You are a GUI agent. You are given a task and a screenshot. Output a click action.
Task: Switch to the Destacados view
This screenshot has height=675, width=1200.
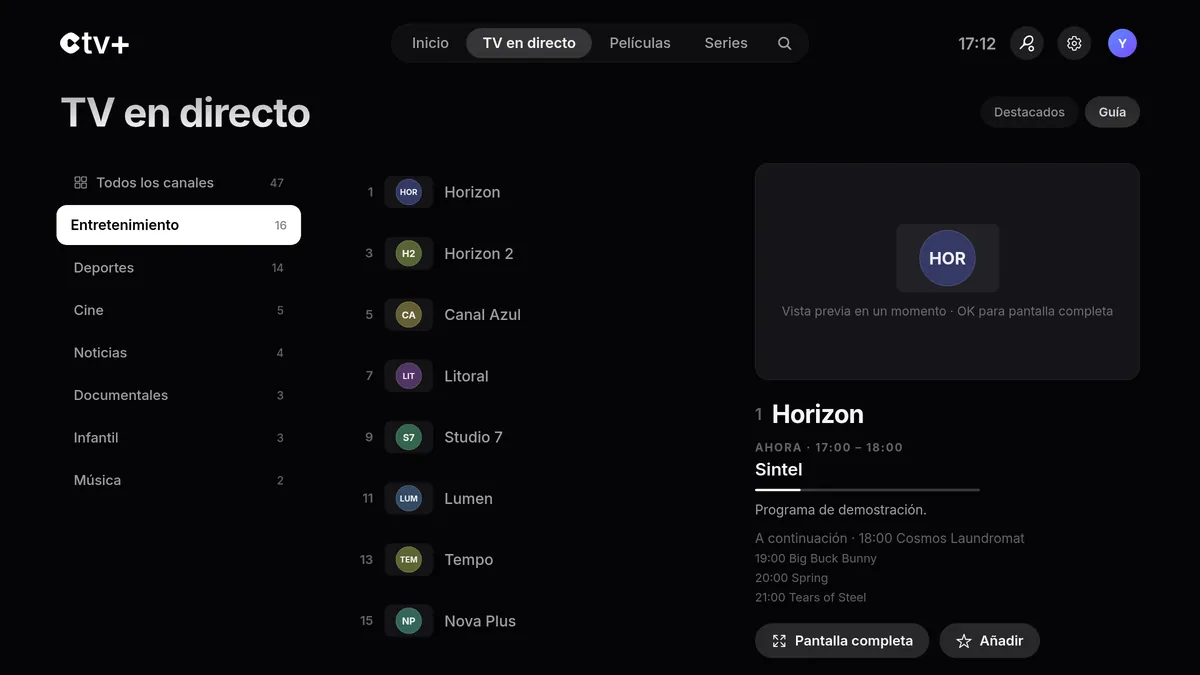(1029, 112)
